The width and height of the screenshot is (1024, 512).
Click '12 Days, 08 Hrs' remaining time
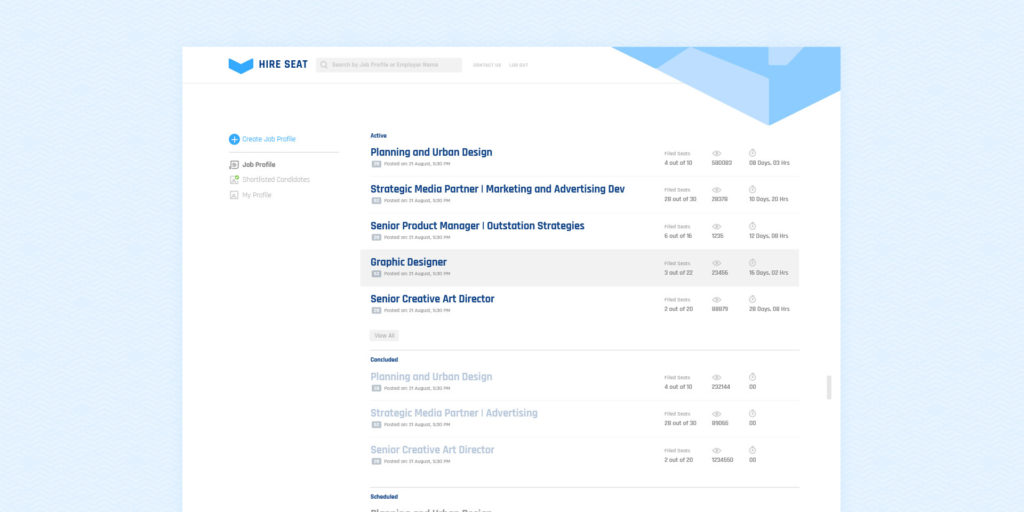click(x=769, y=236)
